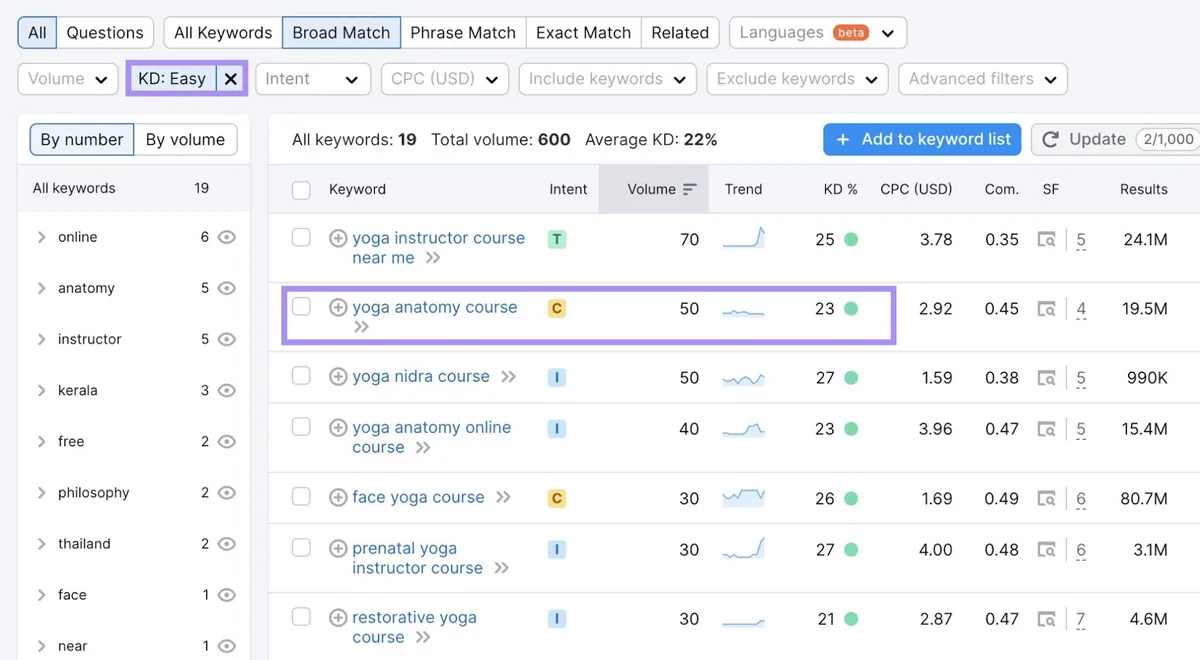Open SERP view icon for yoga anatomy course
The width and height of the screenshot is (1200, 660).
[x=1046, y=309]
